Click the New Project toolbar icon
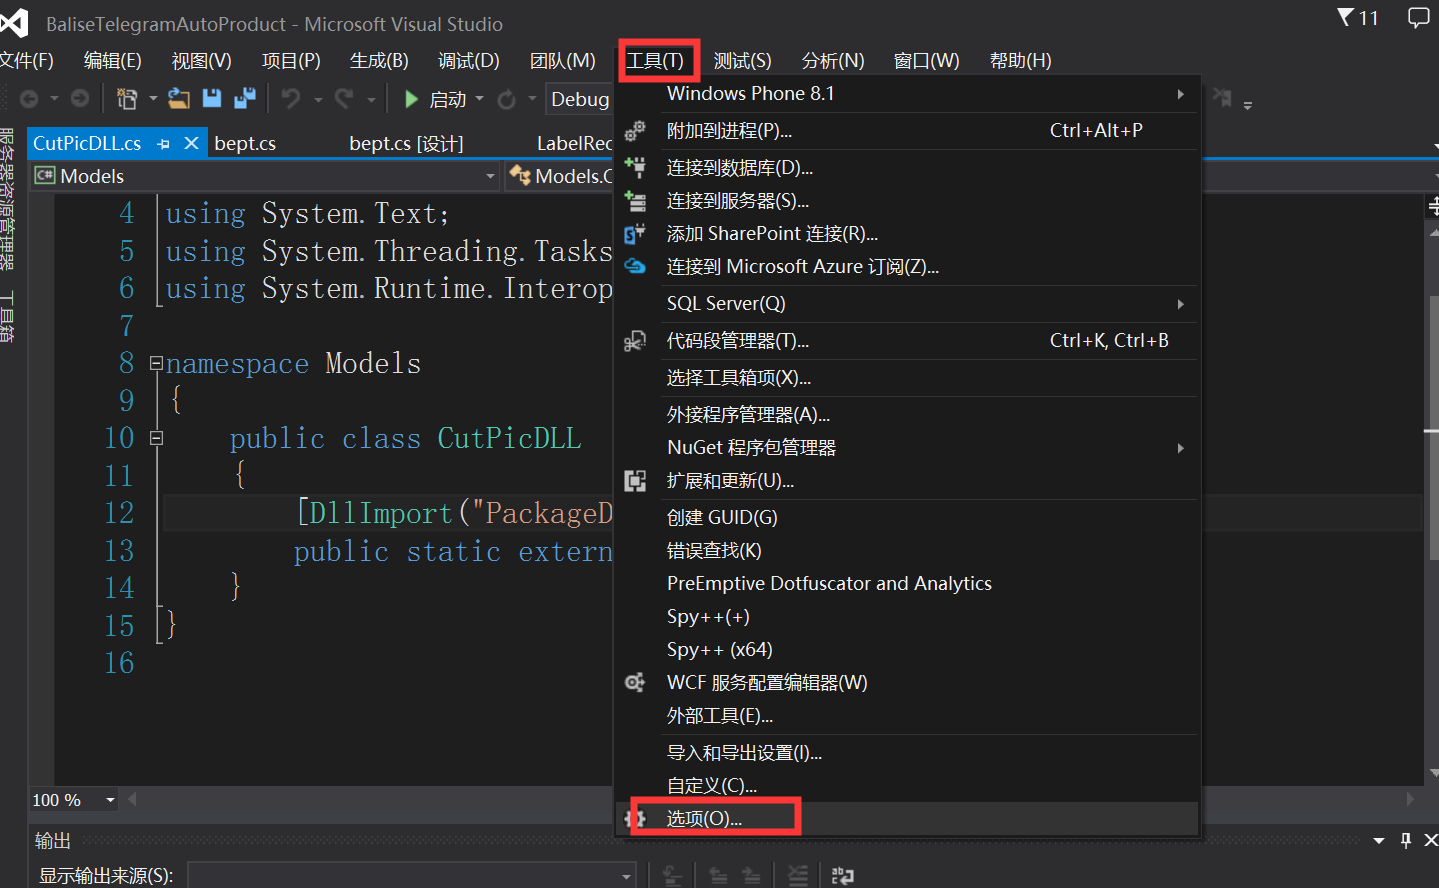The width and height of the screenshot is (1439, 888). [129, 98]
